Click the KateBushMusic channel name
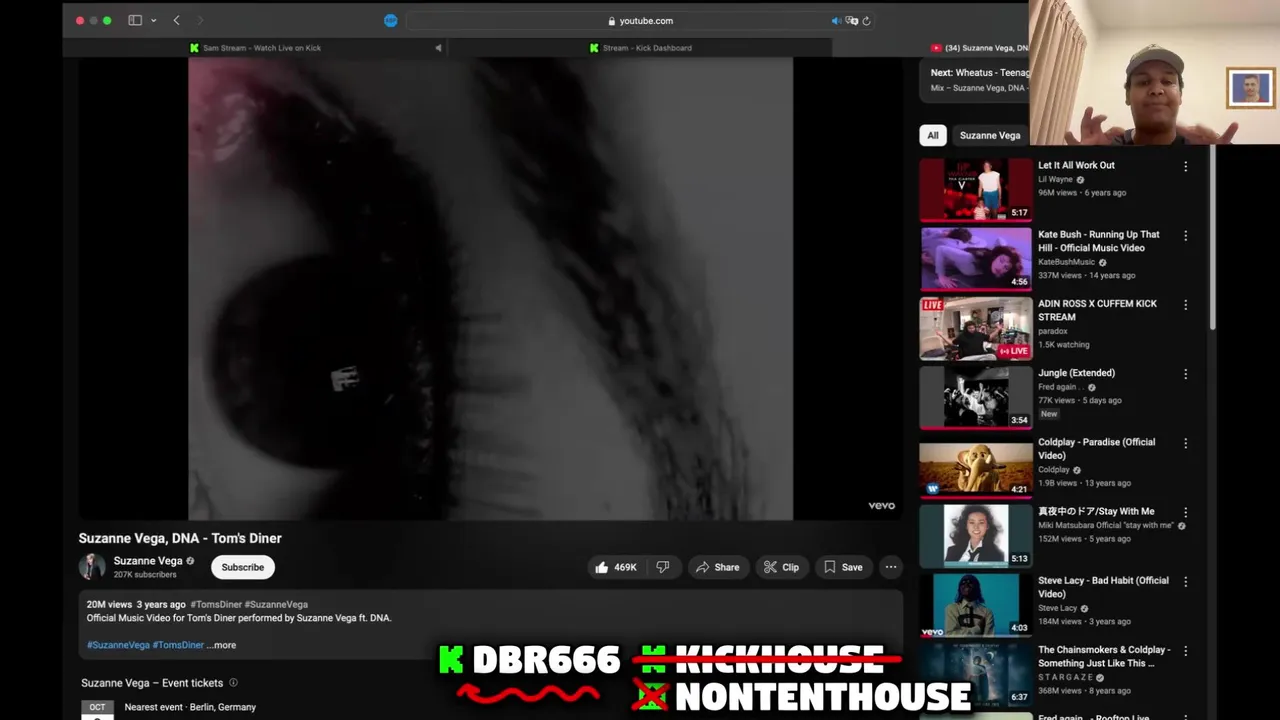Image resolution: width=1280 pixels, height=720 pixels. tap(1066, 262)
